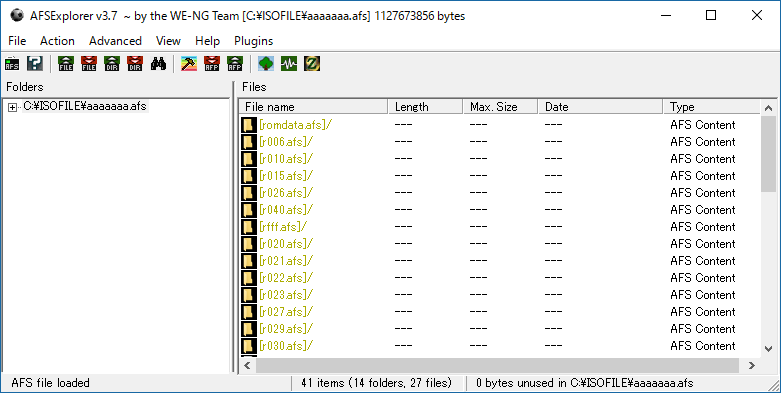Click the horizontal scrollbar left arrow
This screenshot has height=393, width=781.
248,365
